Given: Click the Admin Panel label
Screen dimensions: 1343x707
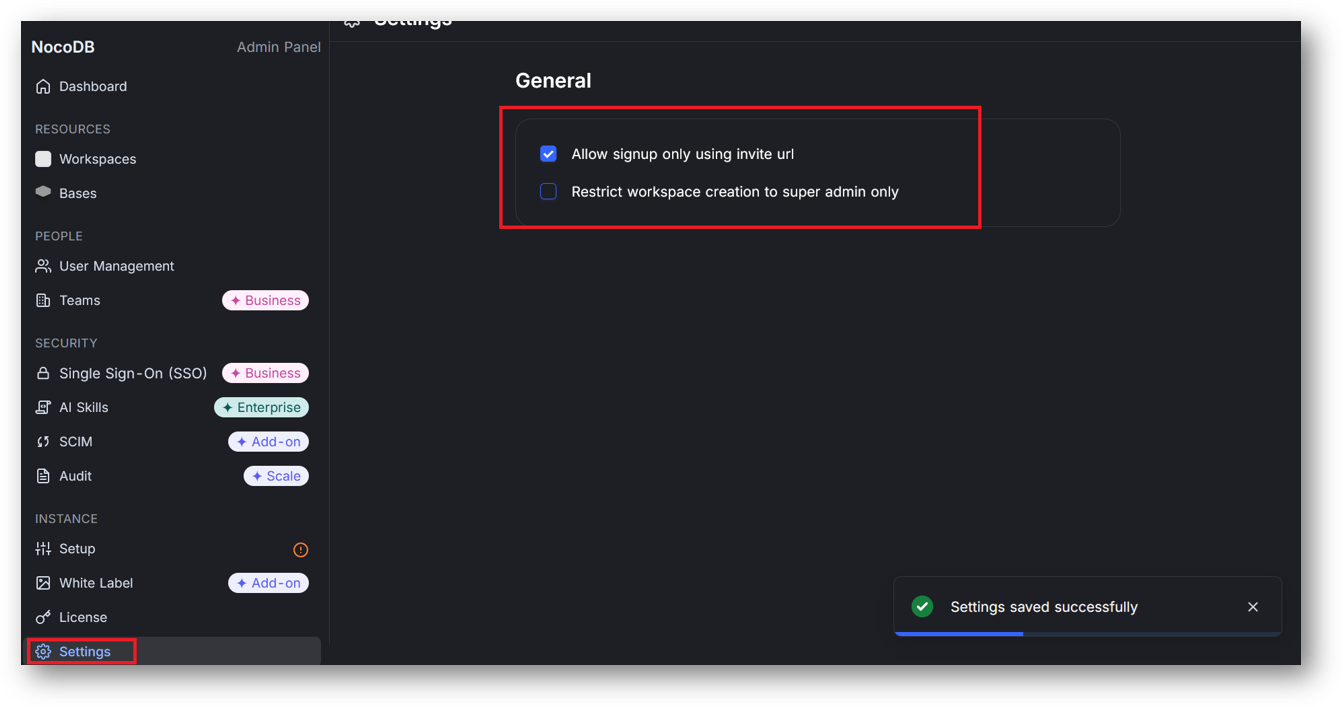Looking at the screenshot, I should pos(279,47).
